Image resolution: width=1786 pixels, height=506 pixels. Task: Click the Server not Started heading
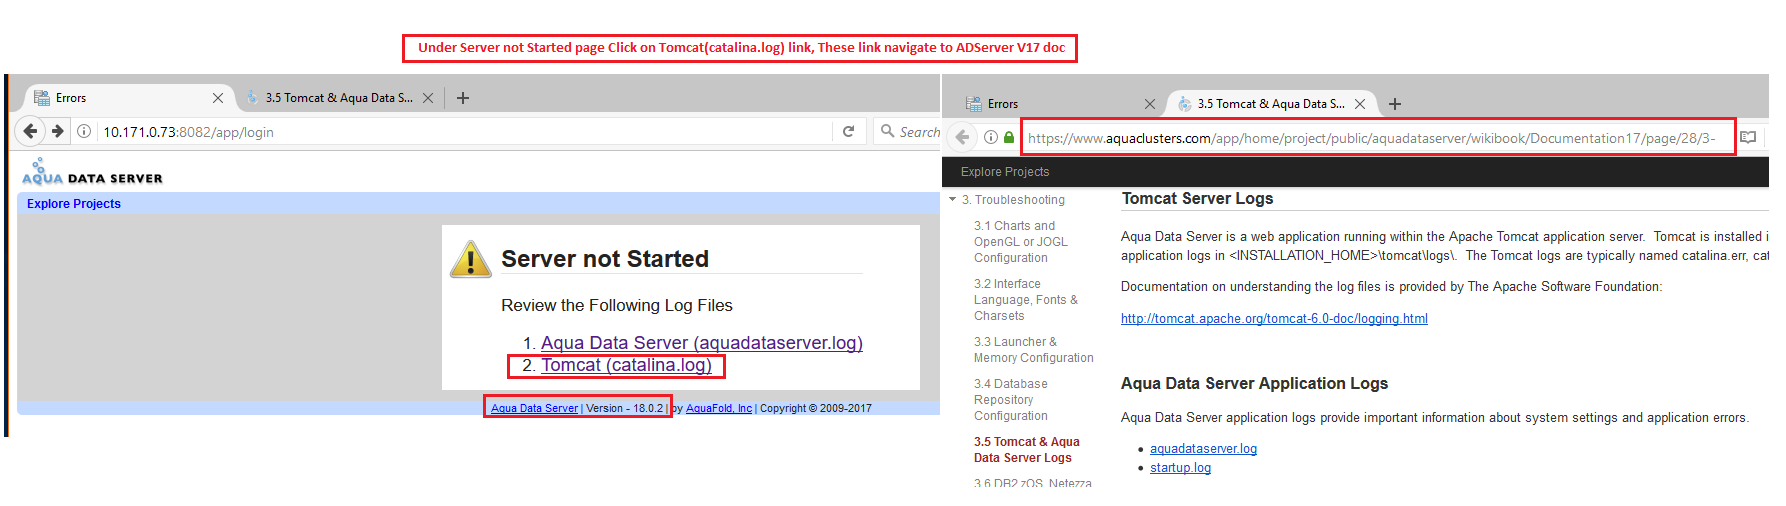point(605,259)
